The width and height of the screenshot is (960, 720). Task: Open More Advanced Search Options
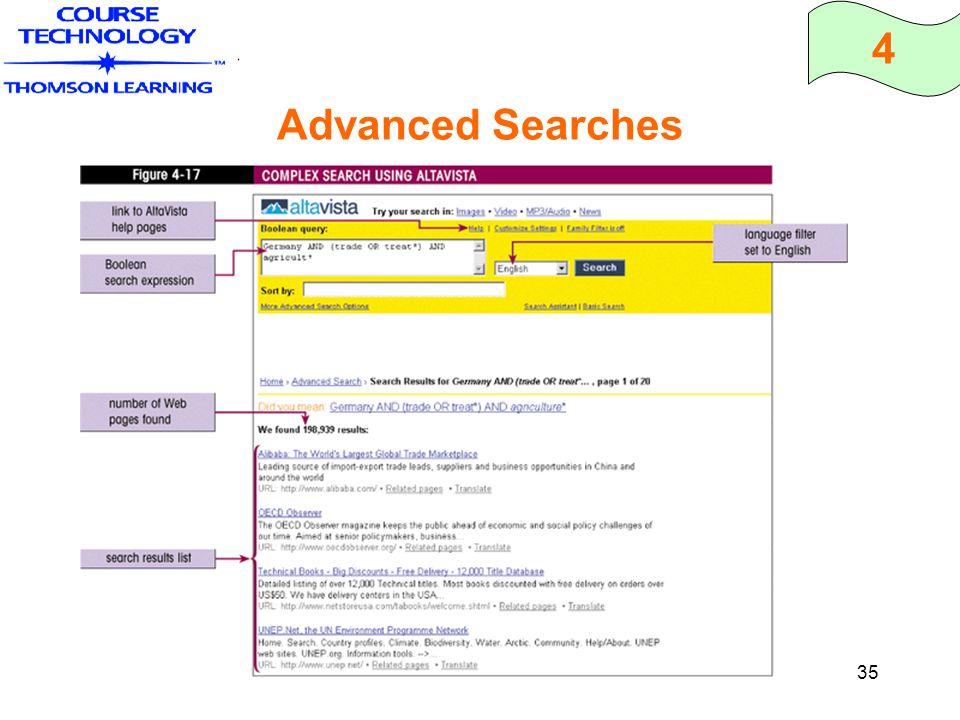coord(315,306)
